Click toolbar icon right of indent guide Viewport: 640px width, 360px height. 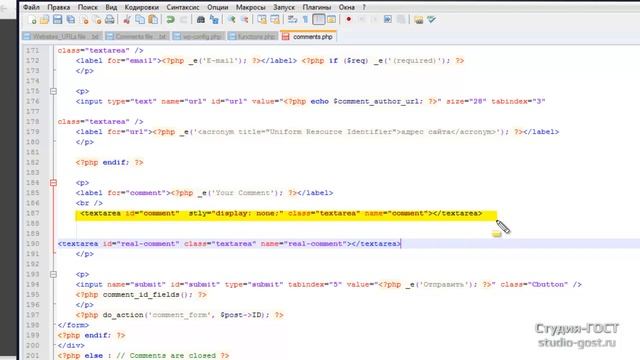331,20
